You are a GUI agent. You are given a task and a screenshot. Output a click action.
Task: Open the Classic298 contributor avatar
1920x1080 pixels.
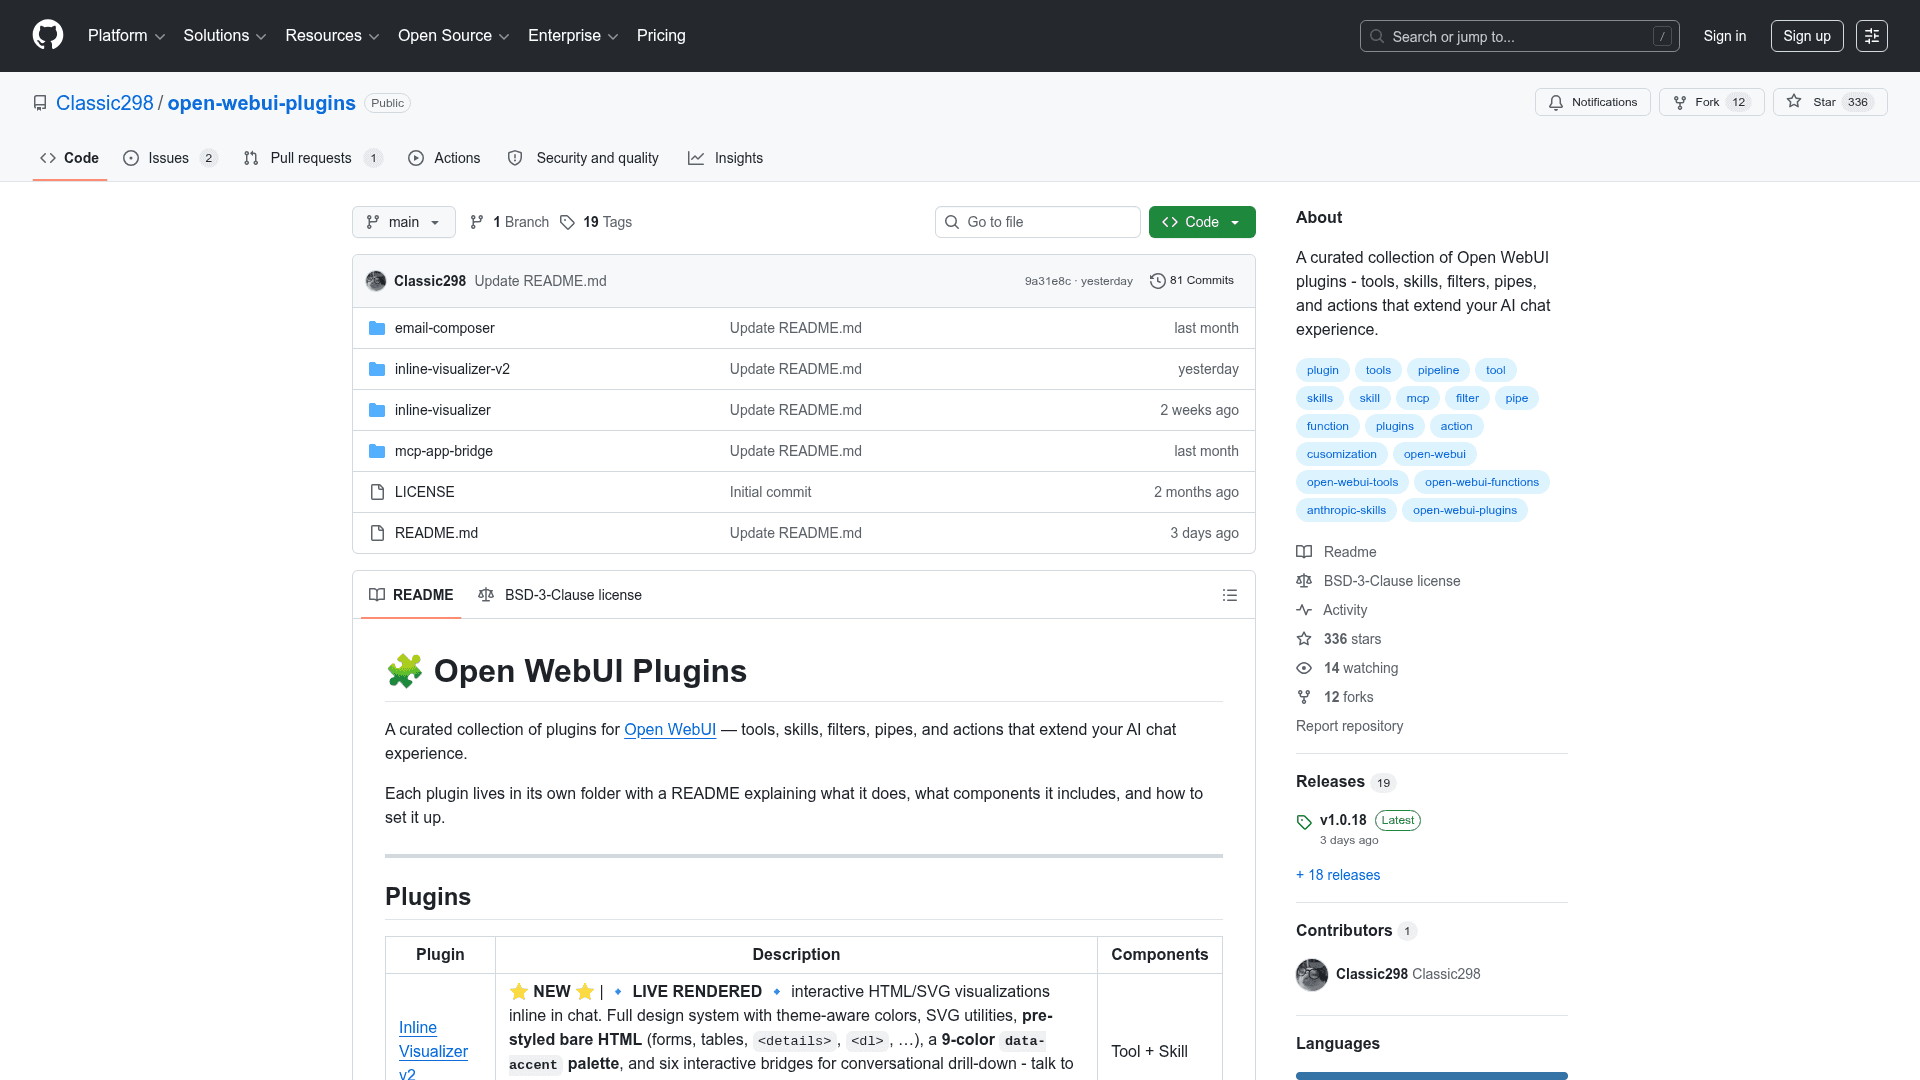coord(1312,974)
